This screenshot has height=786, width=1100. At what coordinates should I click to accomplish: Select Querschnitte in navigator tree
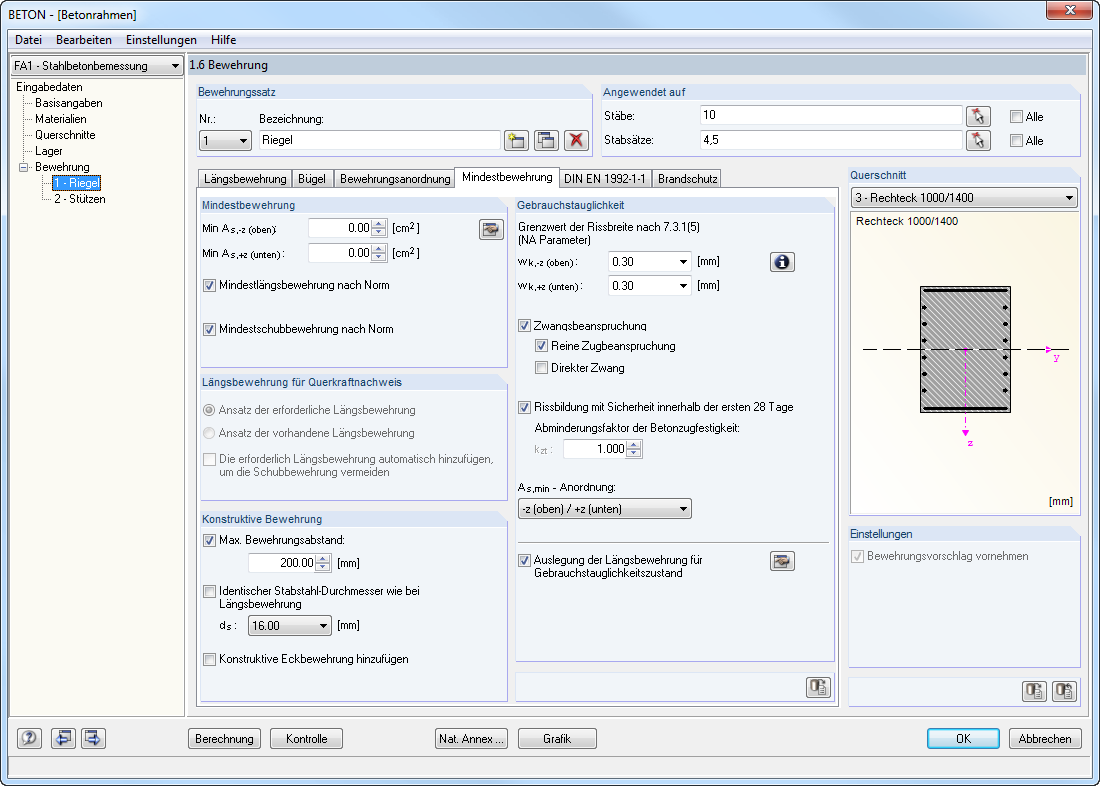(x=65, y=135)
